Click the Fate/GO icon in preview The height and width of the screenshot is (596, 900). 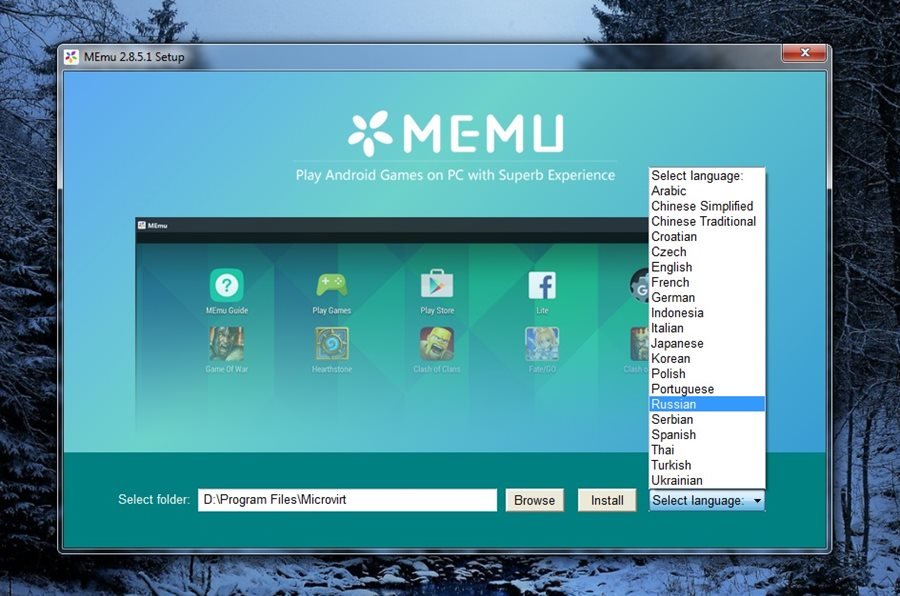[x=542, y=343]
